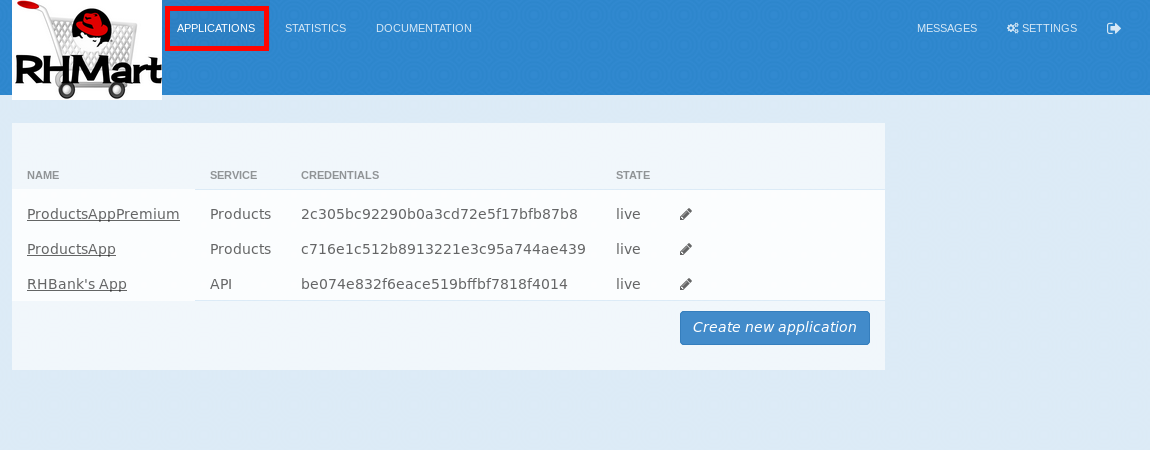Image resolution: width=1150 pixels, height=450 pixels.
Task: Open the RHBank's App link
Action: pos(77,284)
